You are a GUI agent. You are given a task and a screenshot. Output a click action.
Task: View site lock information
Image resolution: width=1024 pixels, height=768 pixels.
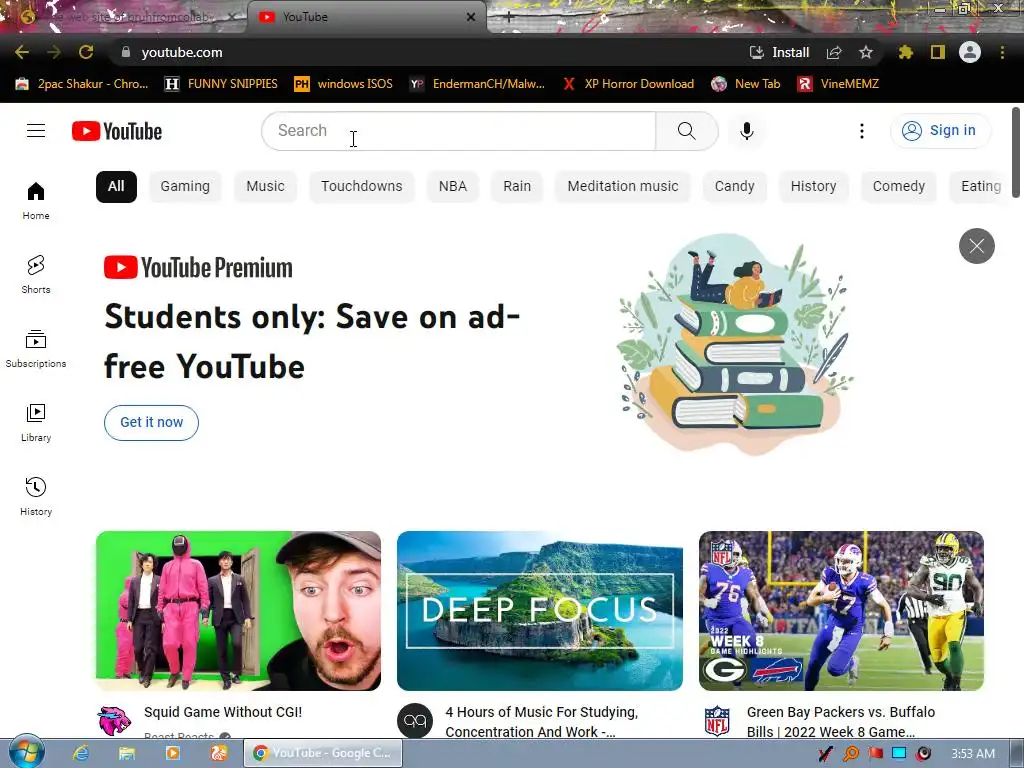(125, 52)
